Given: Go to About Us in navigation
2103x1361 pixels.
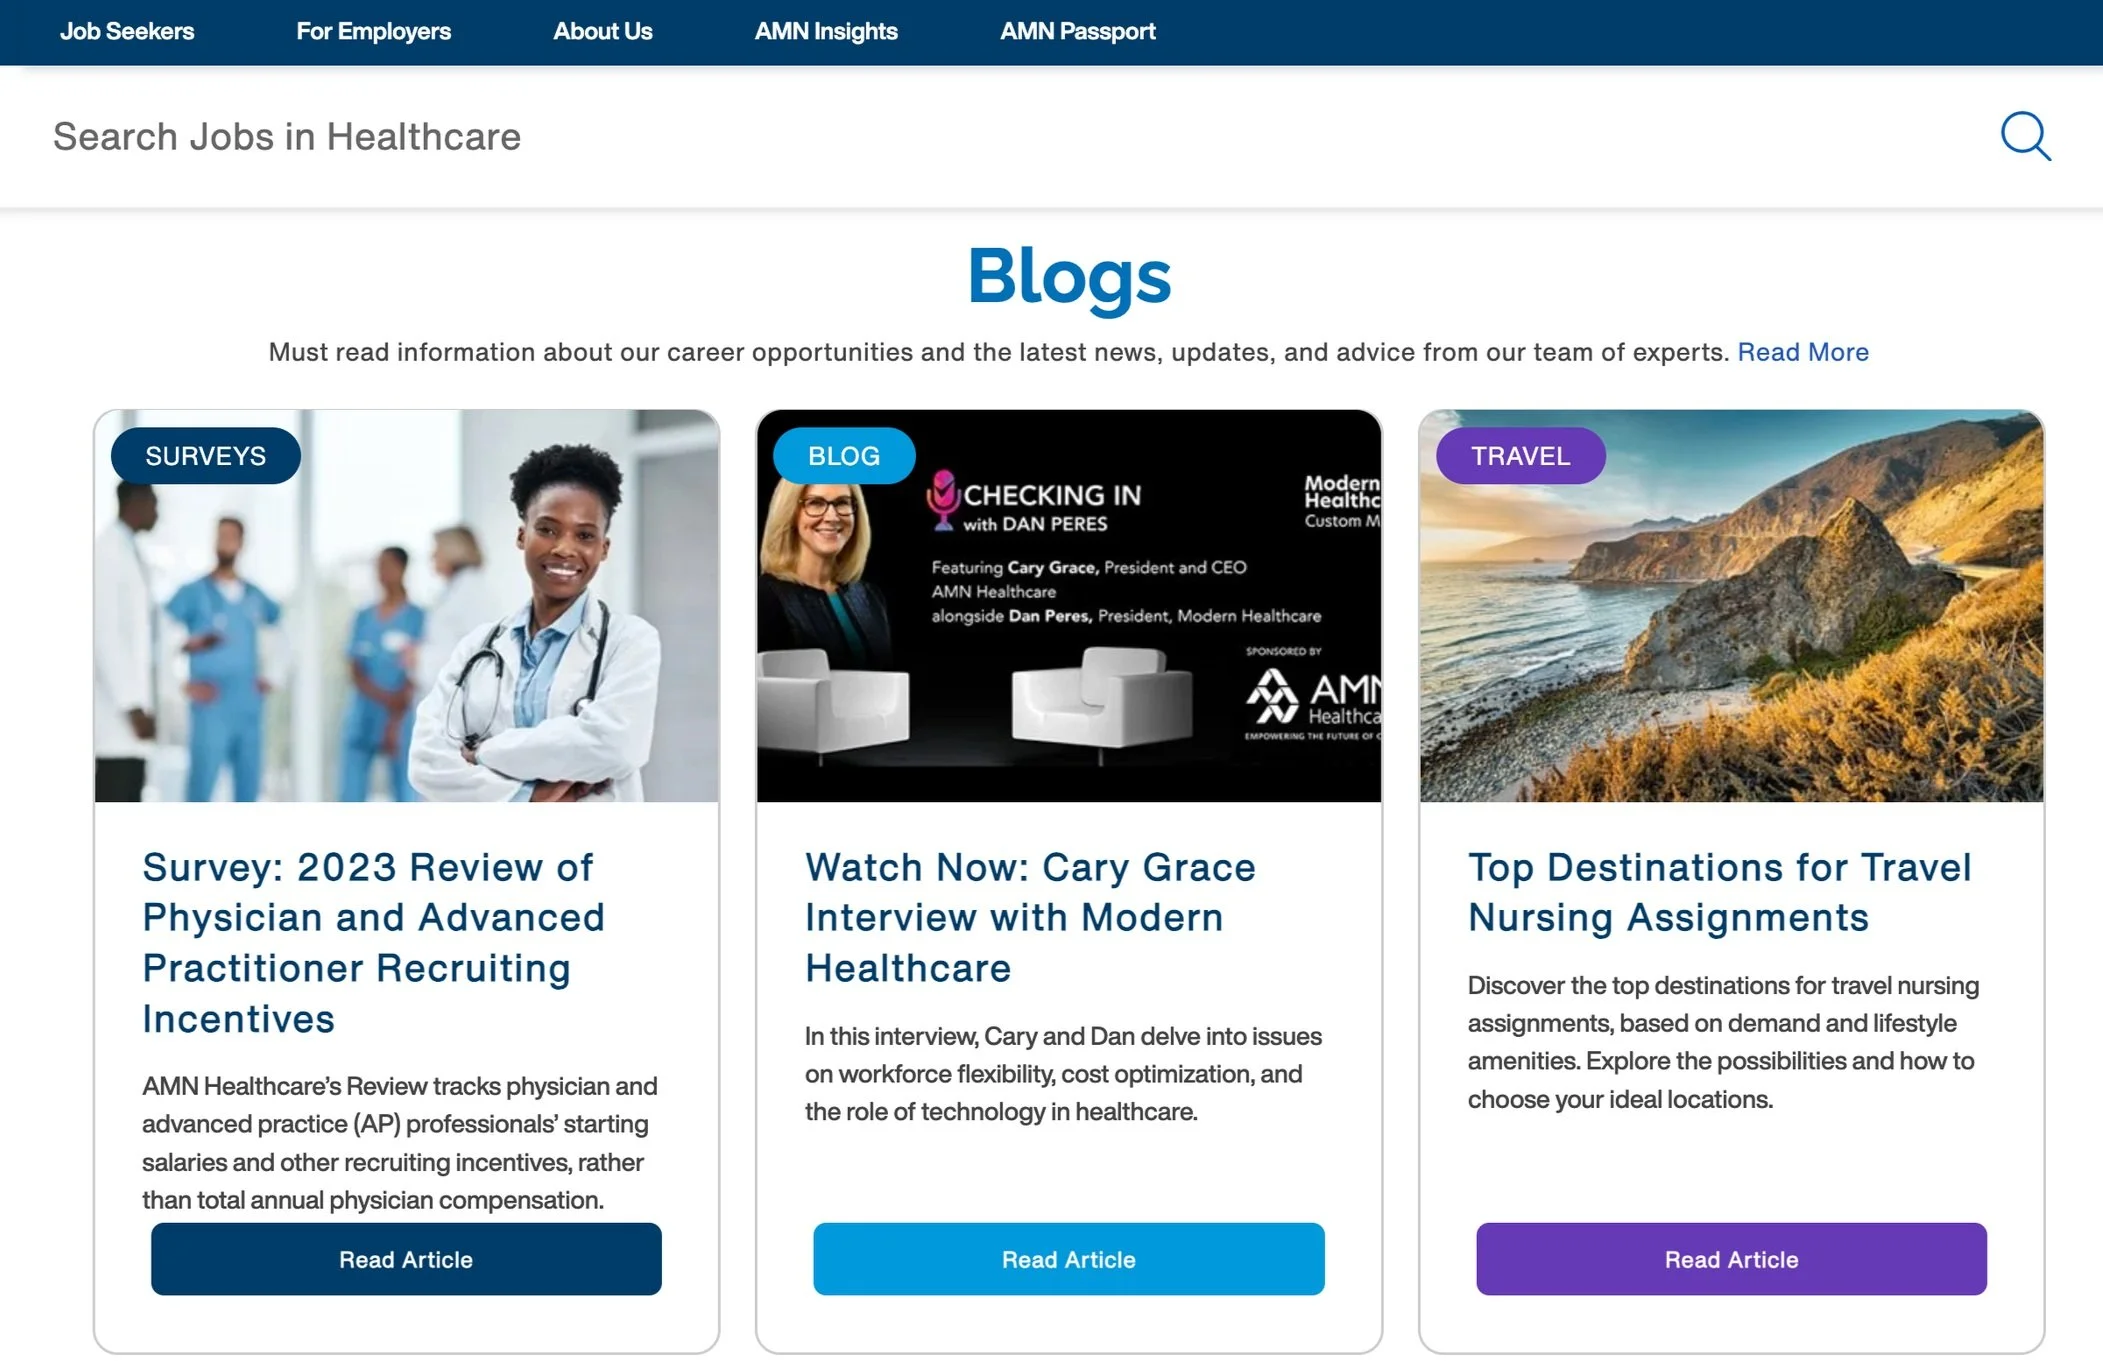Looking at the screenshot, I should point(602,31).
